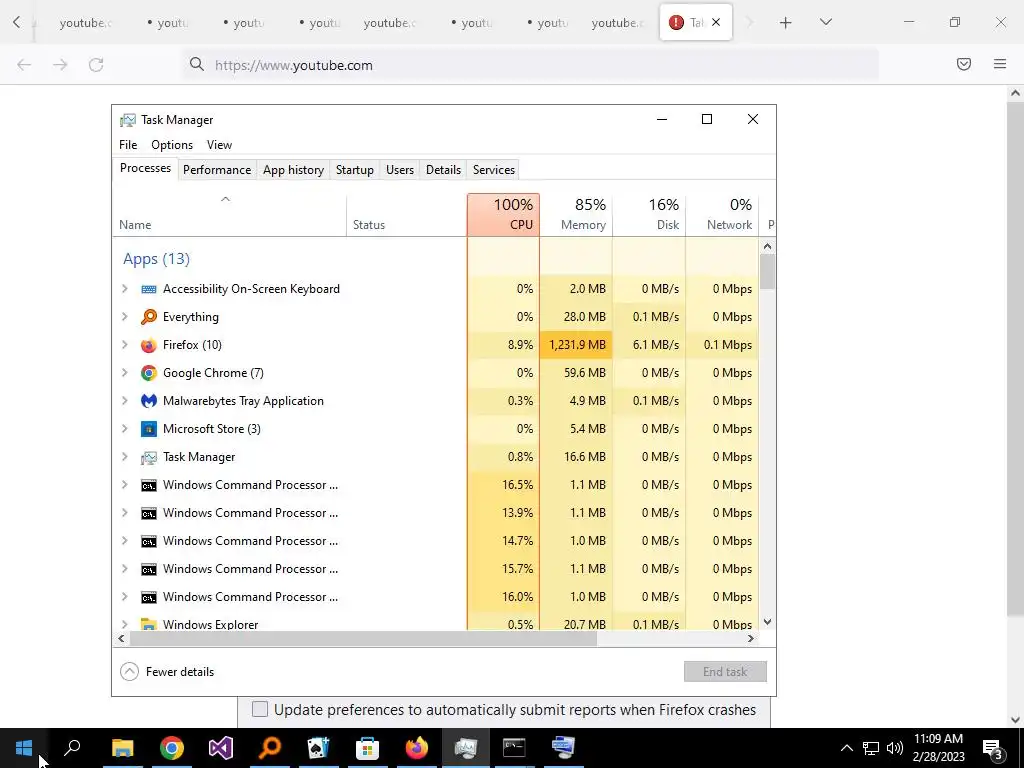Sort processes by Network column header
This screenshot has height=768, width=1024.
tap(722, 215)
